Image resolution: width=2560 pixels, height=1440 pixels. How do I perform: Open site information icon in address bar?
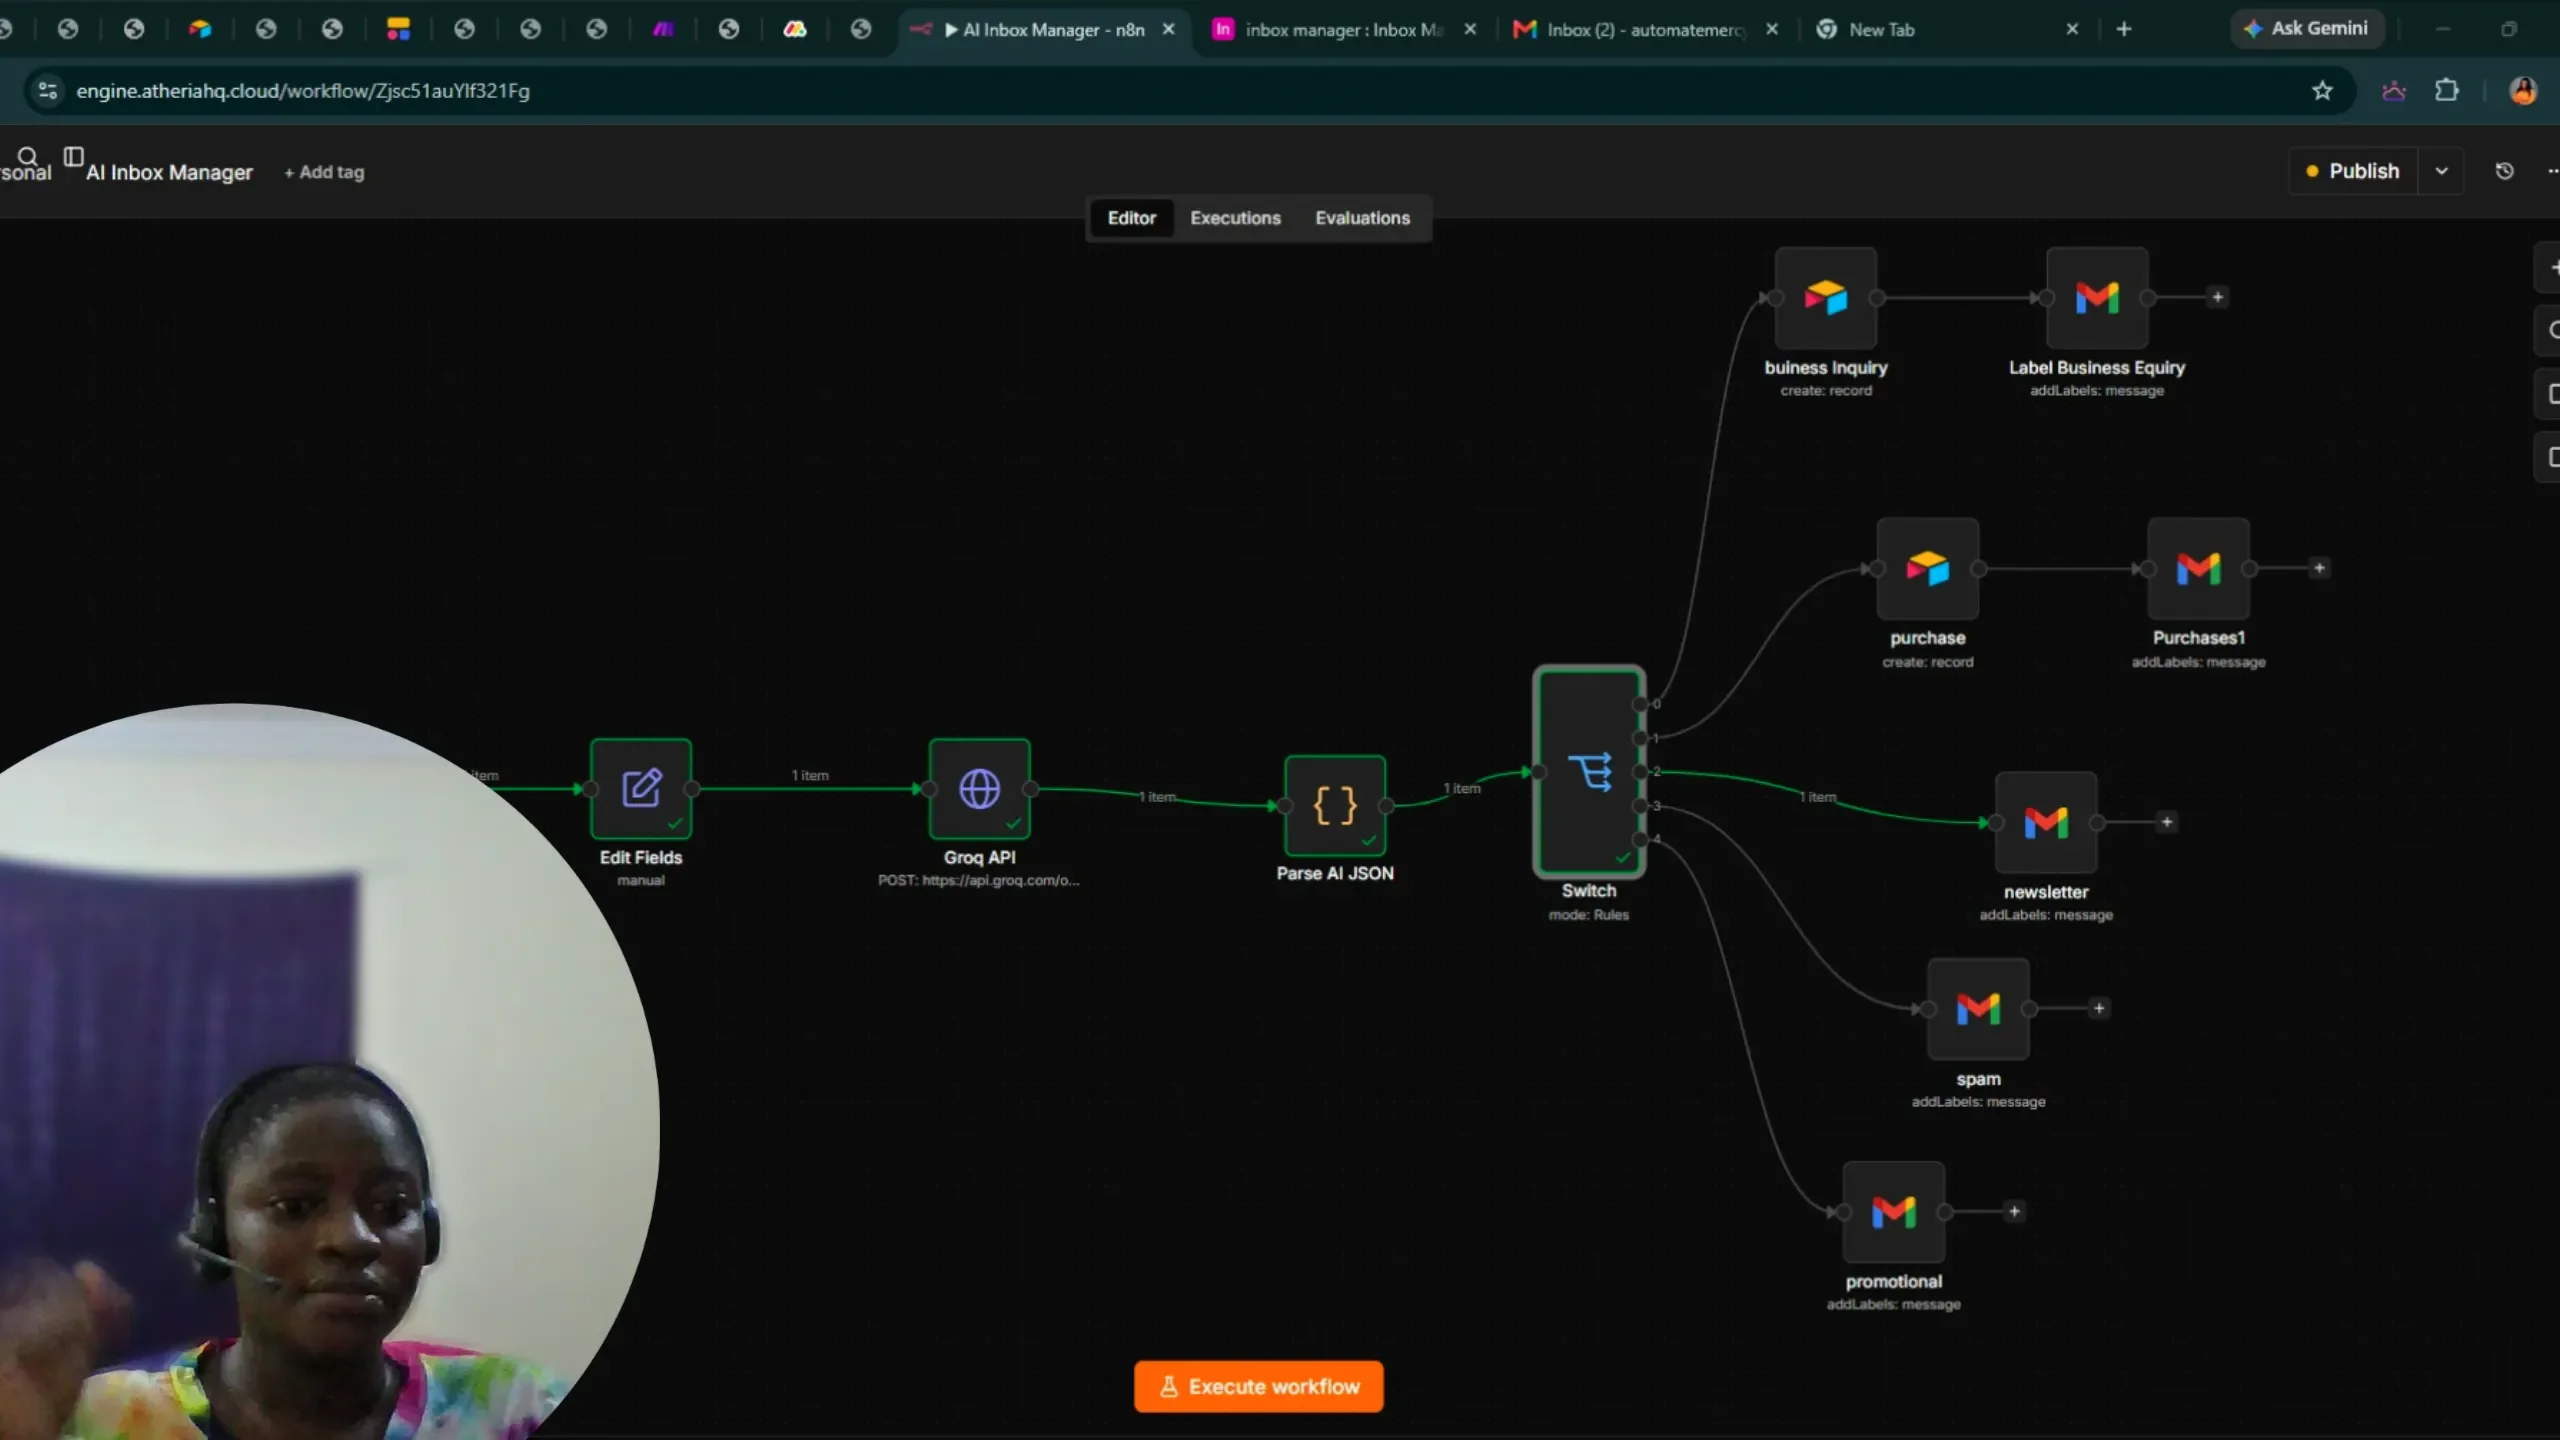pyautogui.click(x=47, y=91)
